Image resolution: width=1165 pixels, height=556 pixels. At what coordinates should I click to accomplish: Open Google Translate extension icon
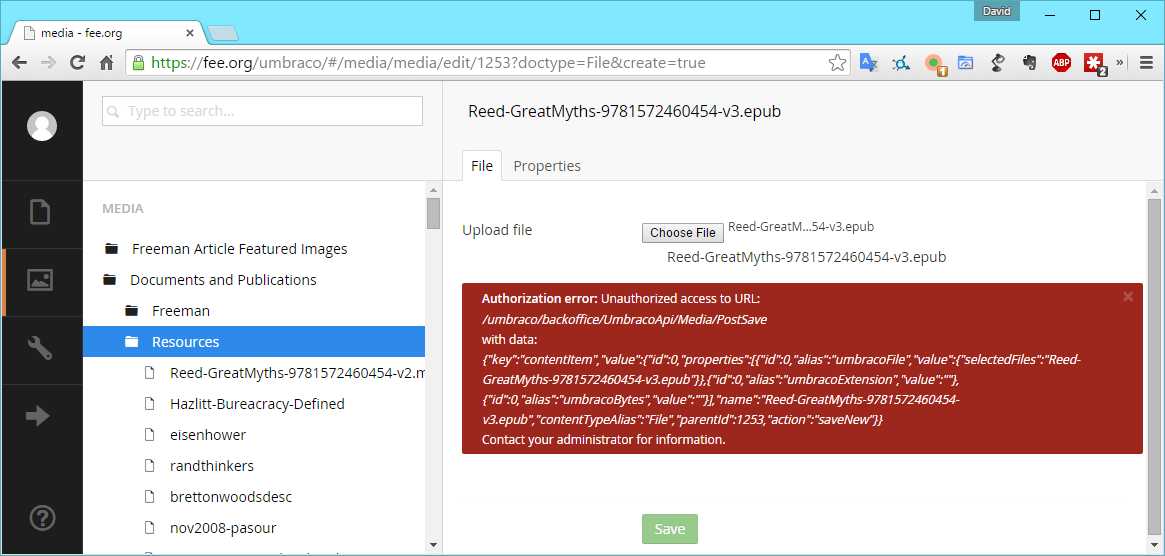tap(869, 63)
